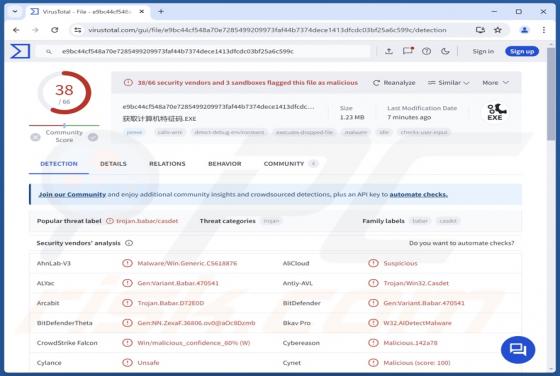560x376 pixels.
Task: Click Trojan.Babar.D72E0D detection text
Action: pyautogui.click(x=171, y=303)
